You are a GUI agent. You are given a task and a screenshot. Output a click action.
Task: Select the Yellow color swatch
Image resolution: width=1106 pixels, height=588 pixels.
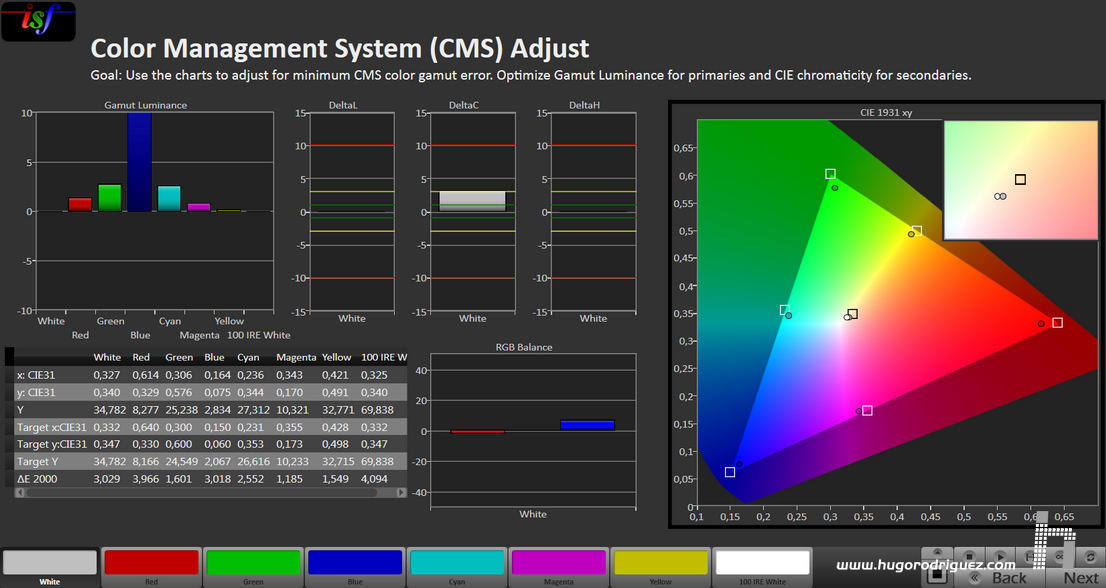coord(660,563)
